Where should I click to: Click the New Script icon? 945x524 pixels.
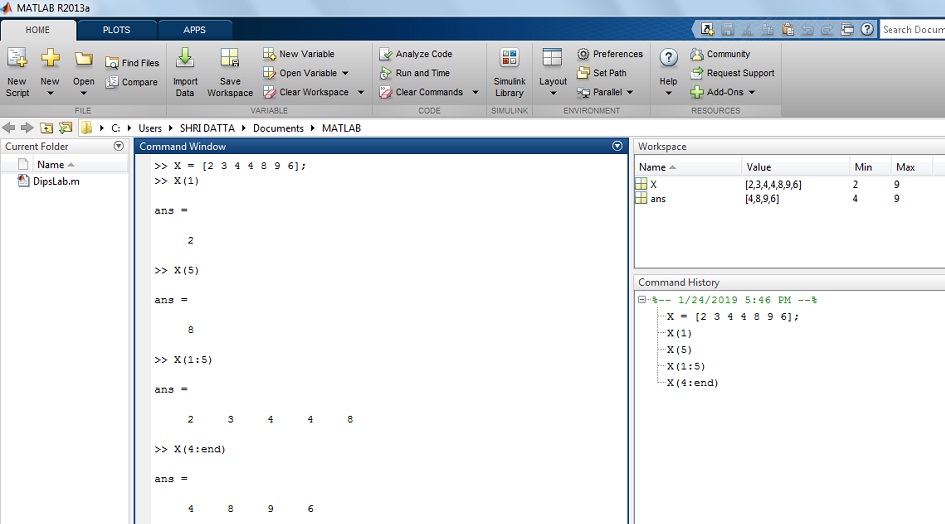(17, 62)
